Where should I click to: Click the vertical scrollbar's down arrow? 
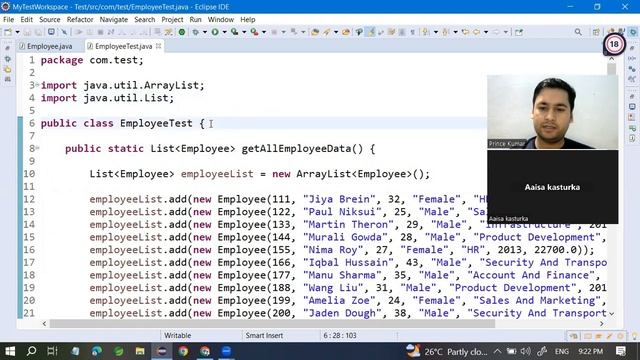(x=611, y=313)
